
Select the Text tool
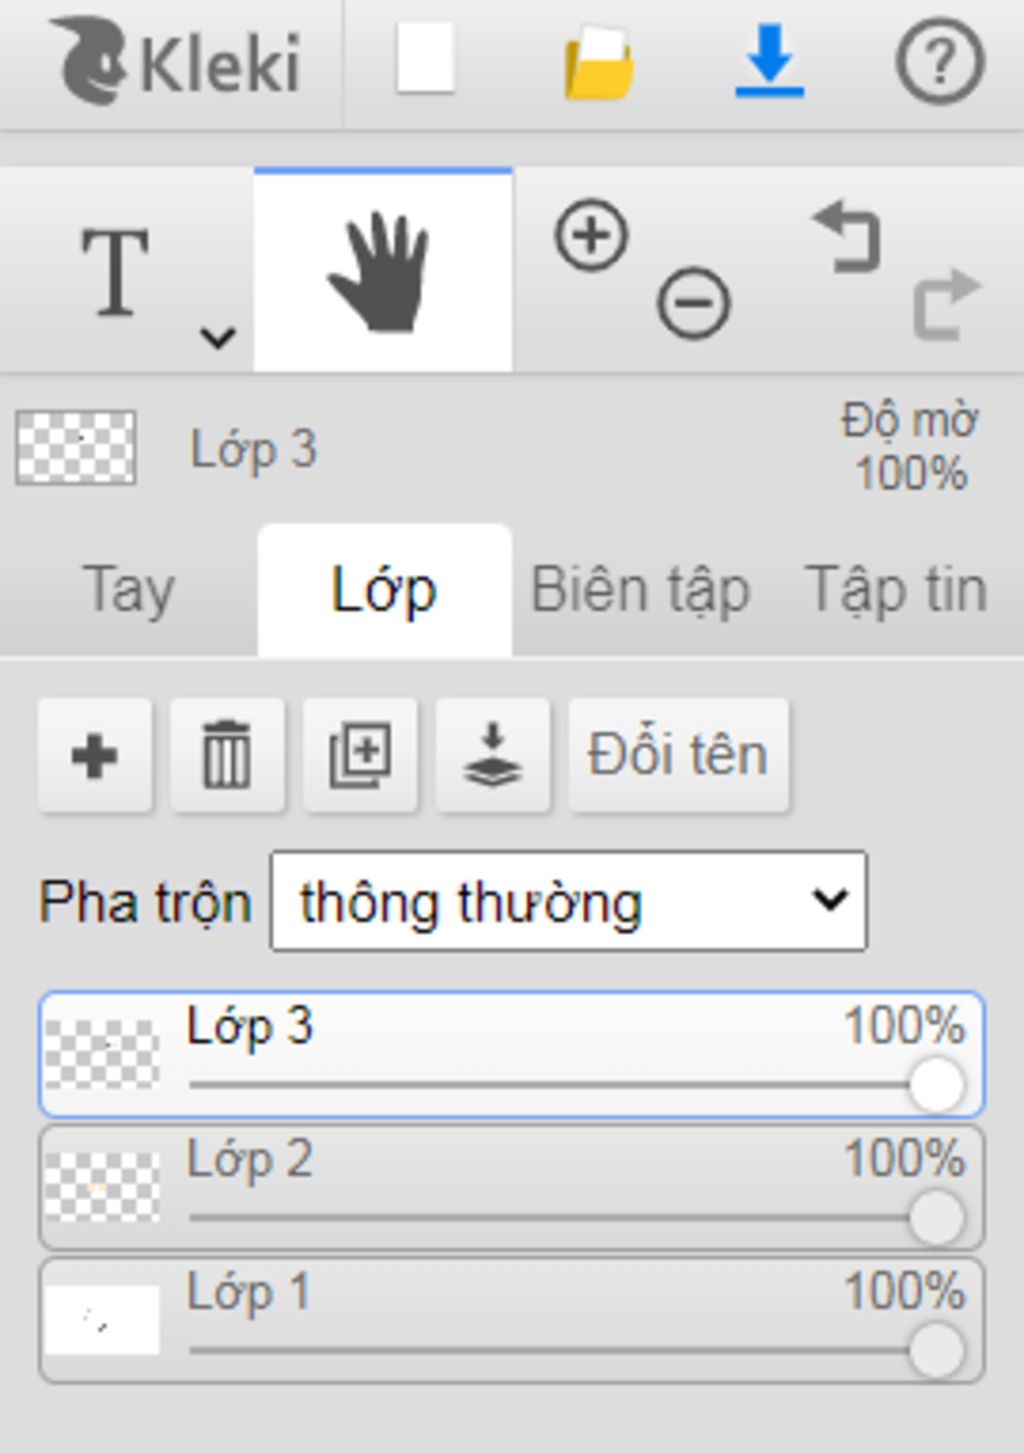pos(115,271)
